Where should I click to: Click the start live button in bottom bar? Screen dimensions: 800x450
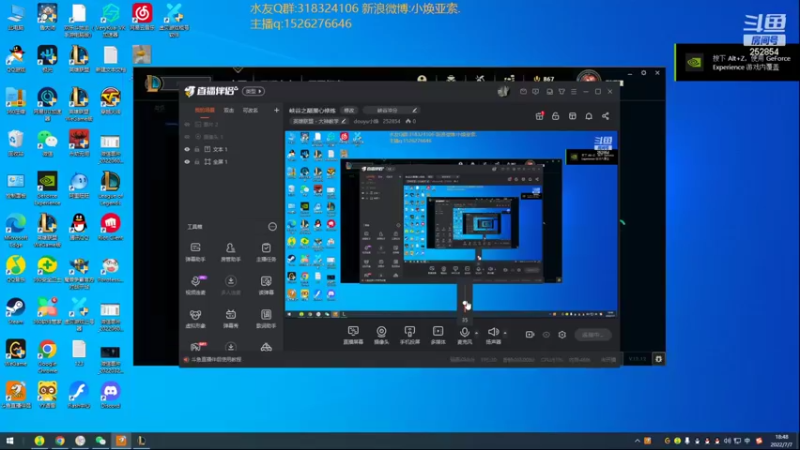(x=592, y=335)
